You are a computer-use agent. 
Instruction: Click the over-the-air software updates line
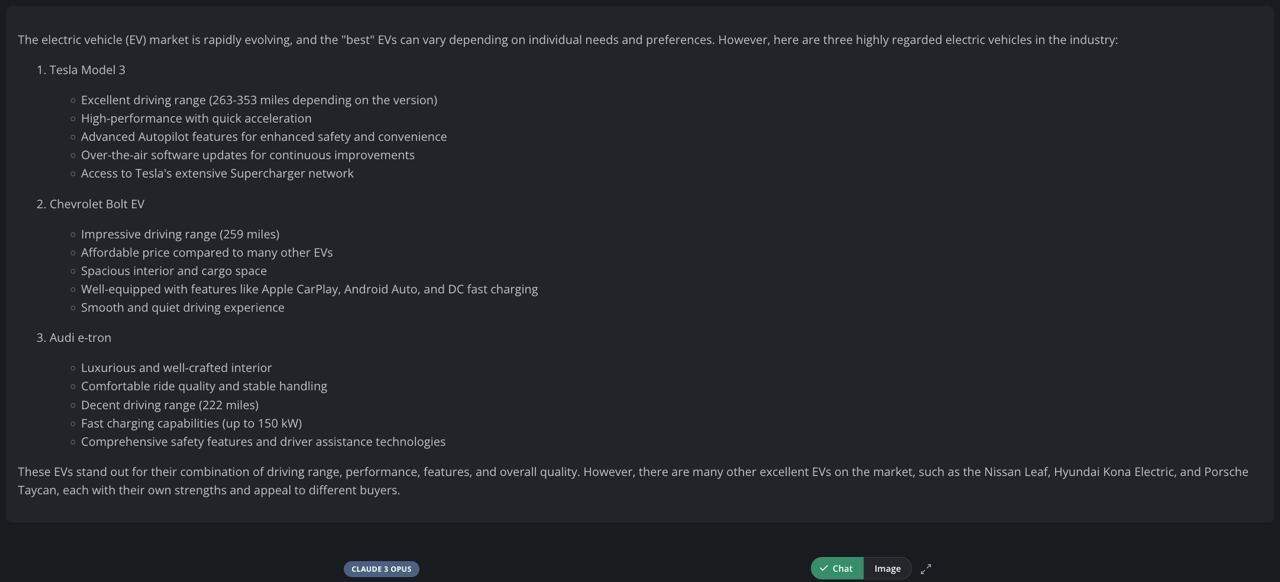point(247,155)
